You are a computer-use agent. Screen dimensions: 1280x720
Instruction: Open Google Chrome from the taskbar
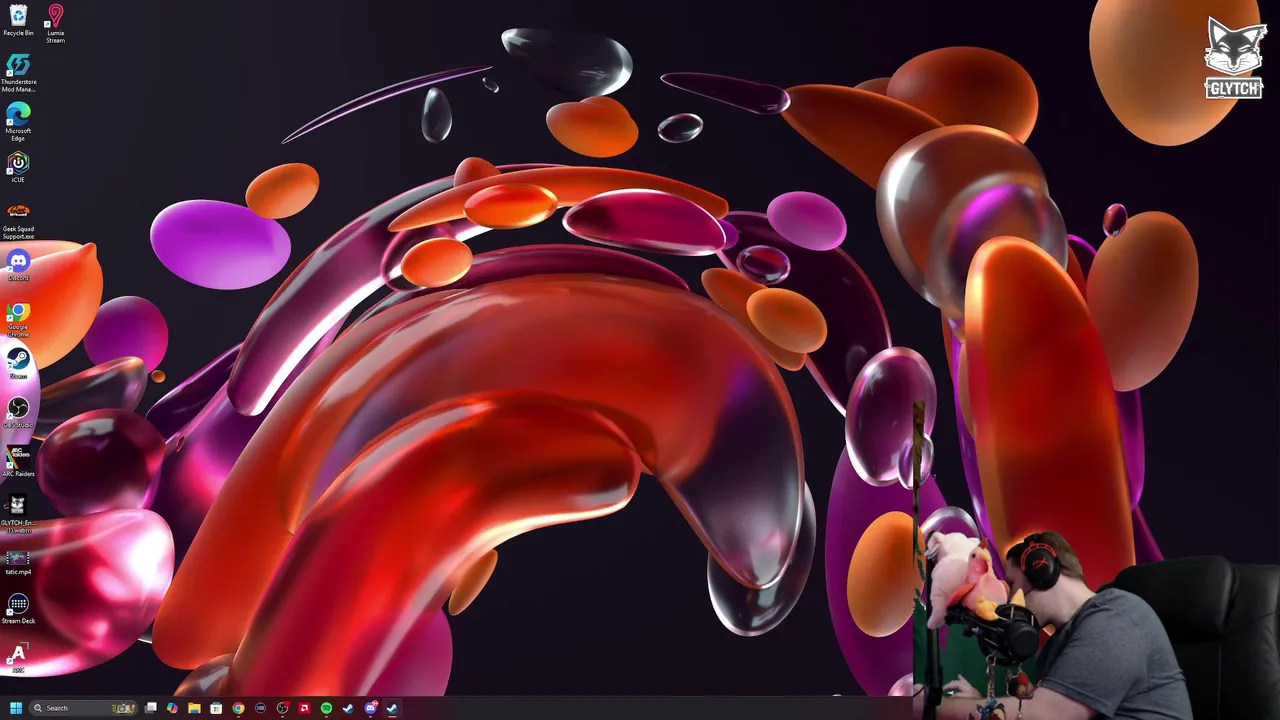pyautogui.click(x=238, y=708)
